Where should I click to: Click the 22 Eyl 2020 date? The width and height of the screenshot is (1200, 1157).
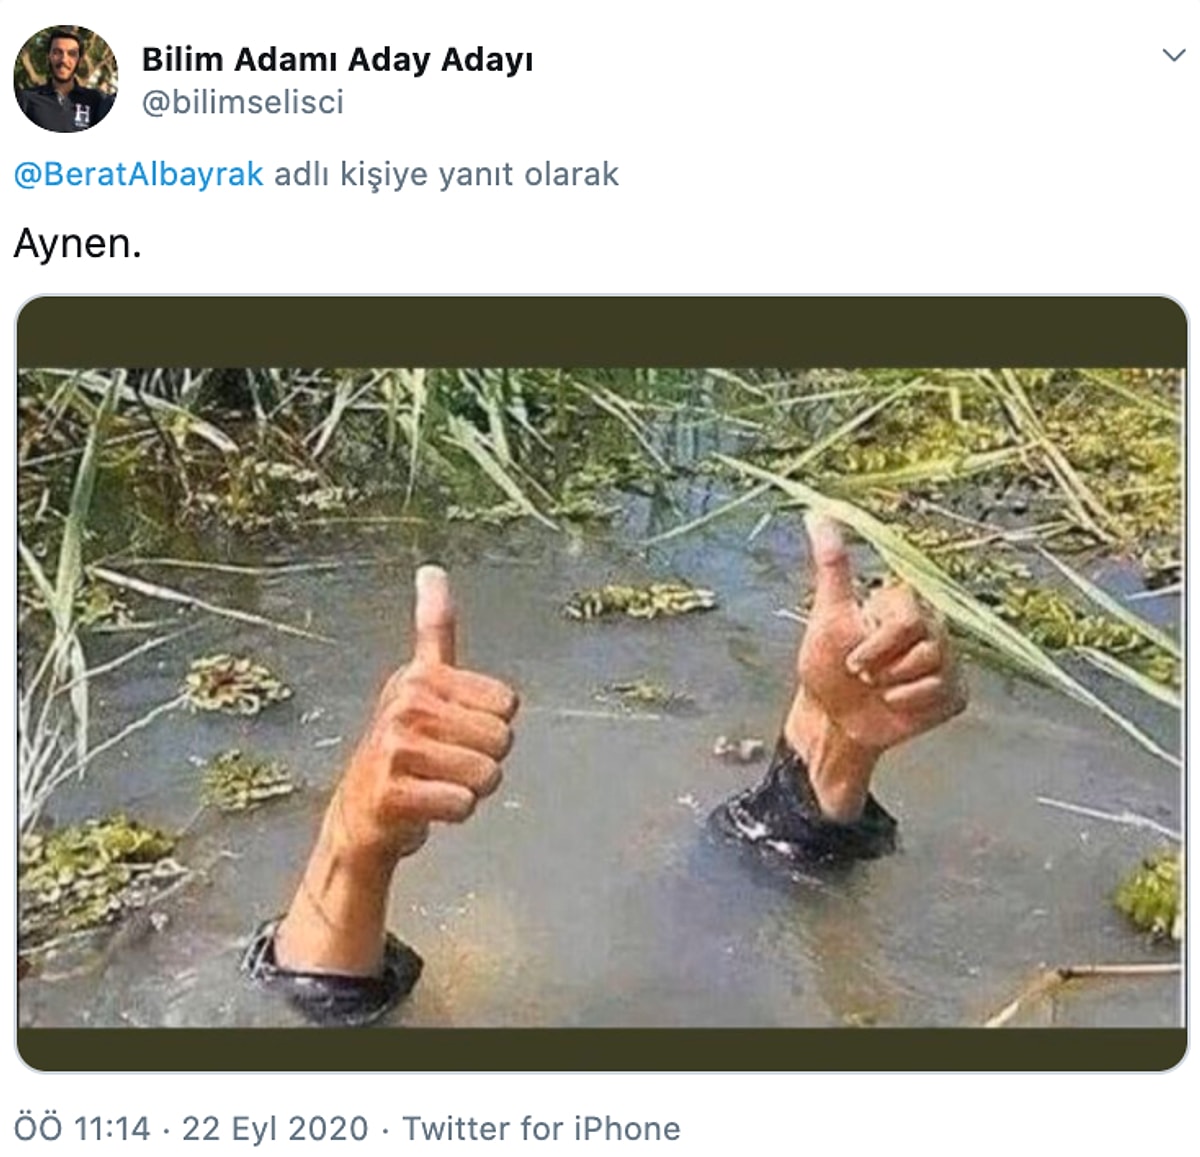coord(275,1128)
